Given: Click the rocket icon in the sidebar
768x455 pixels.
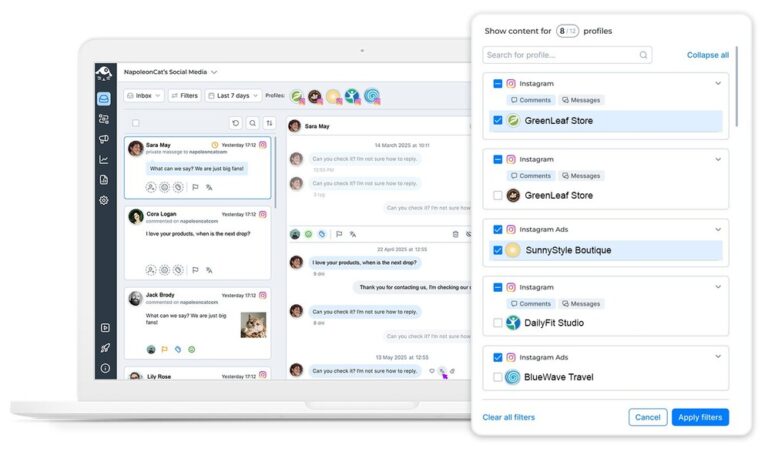Looking at the screenshot, I should tap(105, 348).
